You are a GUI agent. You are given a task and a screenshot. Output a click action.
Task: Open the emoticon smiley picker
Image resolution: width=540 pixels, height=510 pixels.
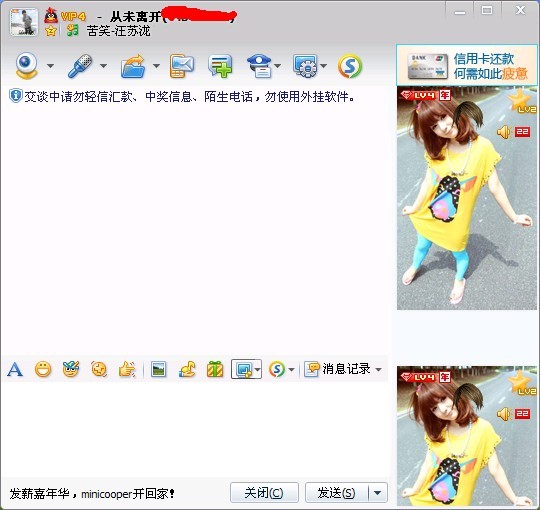pos(43,370)
